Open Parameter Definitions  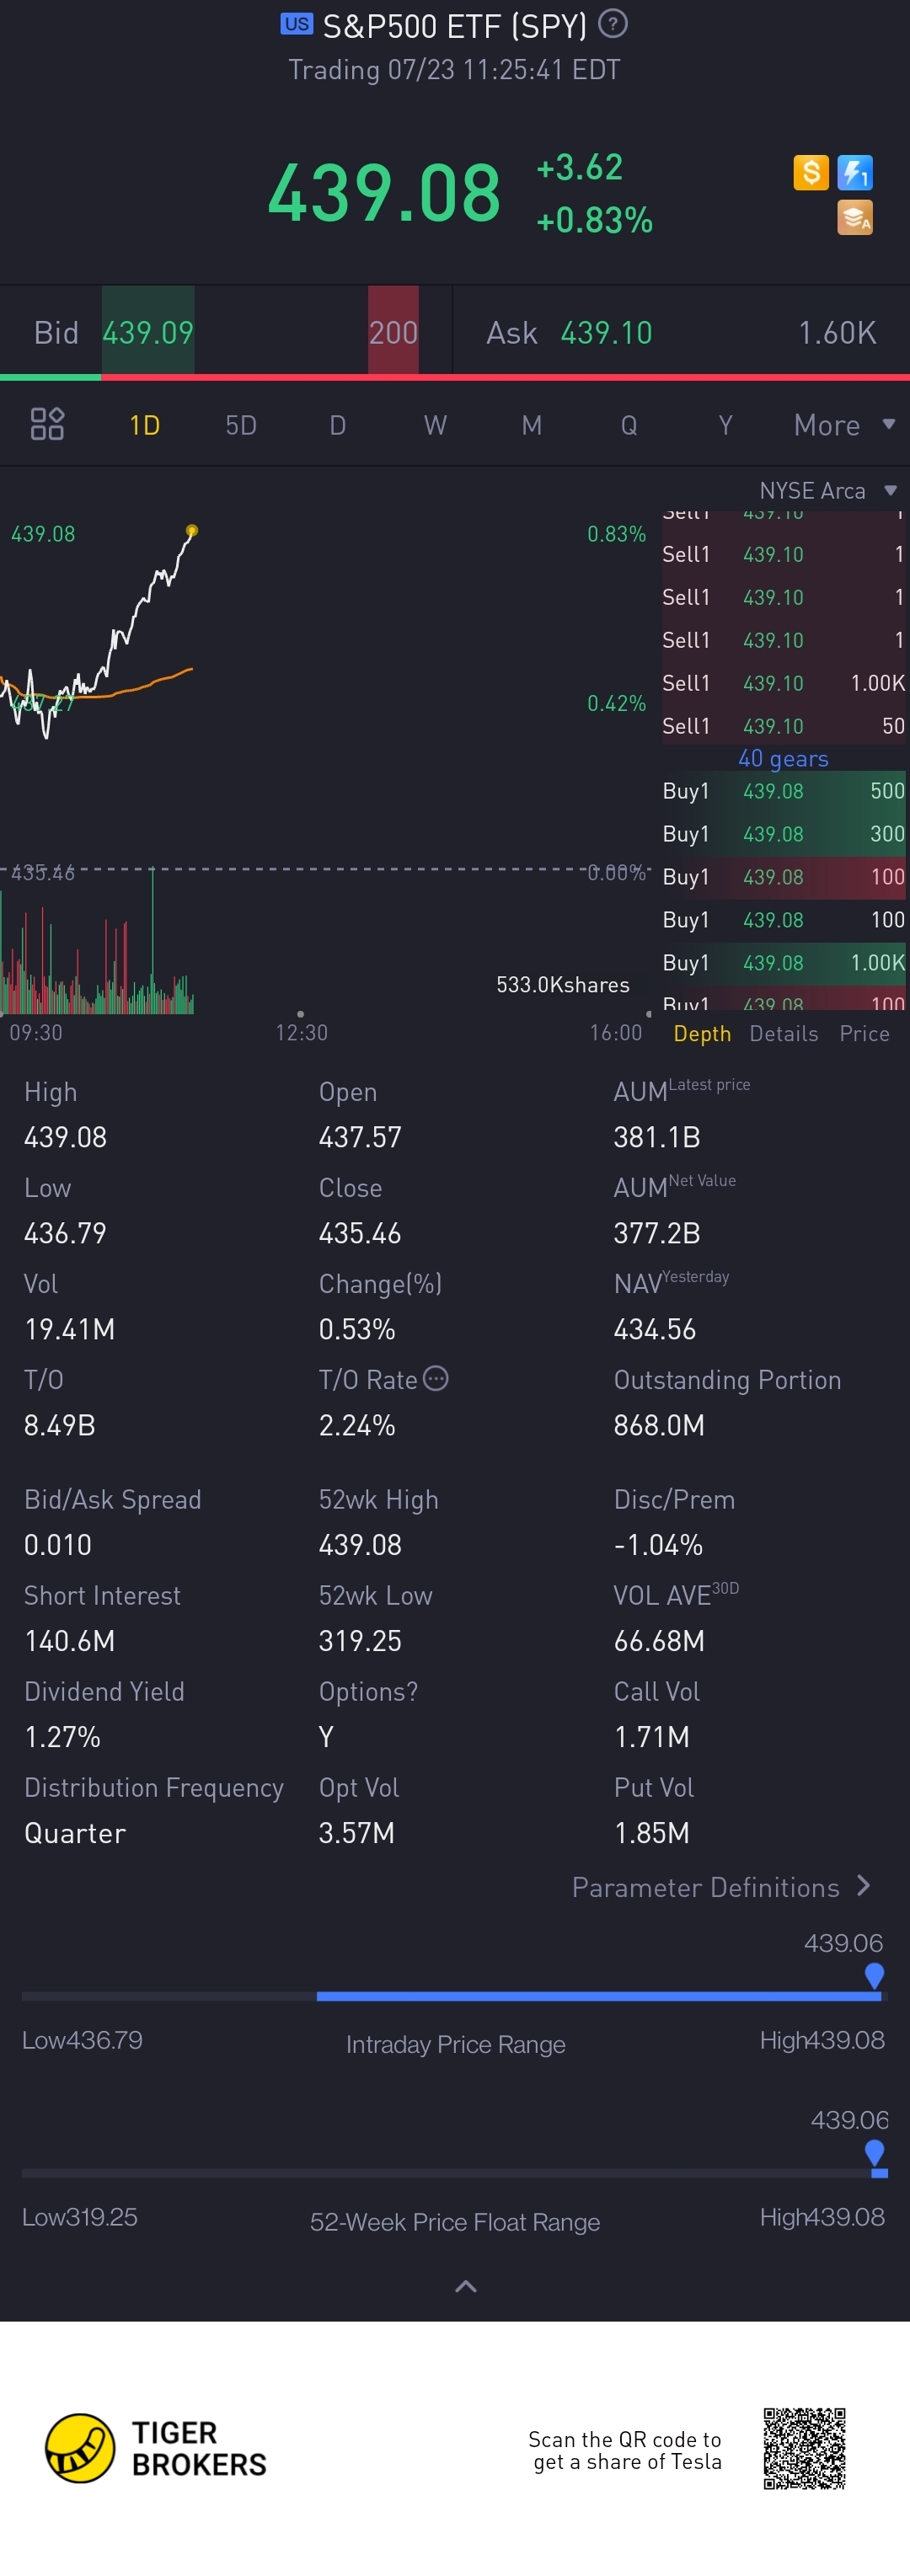[721, 1887]
